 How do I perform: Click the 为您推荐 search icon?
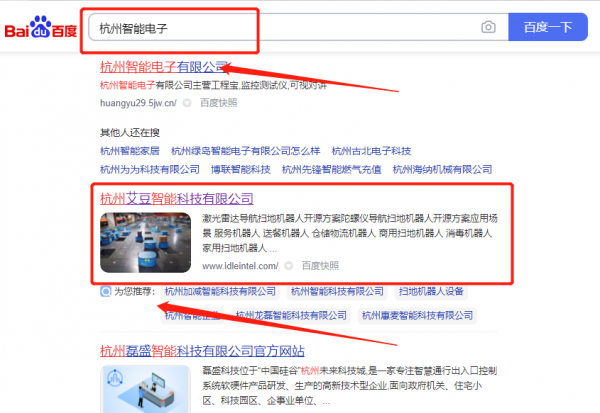106,292
